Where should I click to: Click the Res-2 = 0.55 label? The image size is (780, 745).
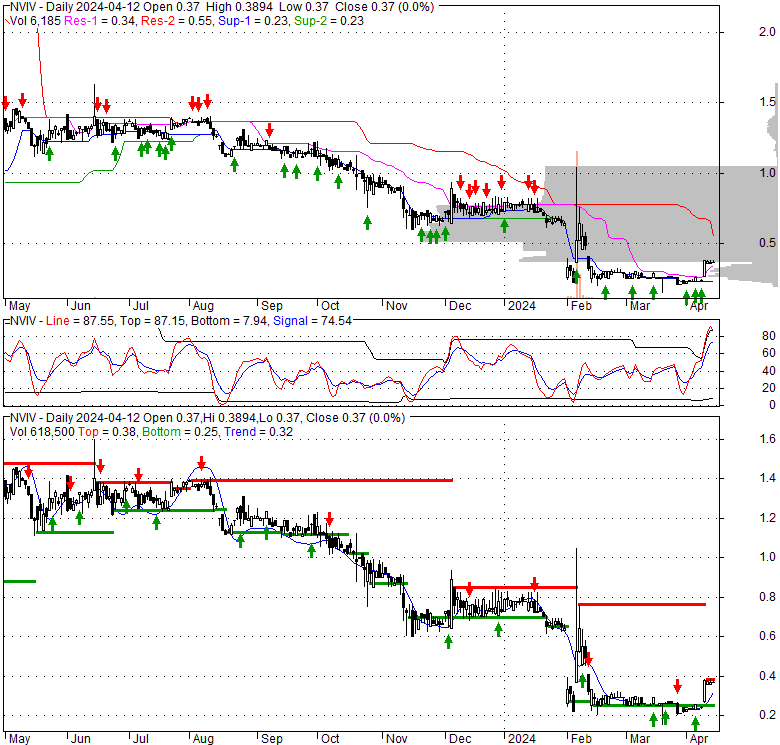[178, 21]
